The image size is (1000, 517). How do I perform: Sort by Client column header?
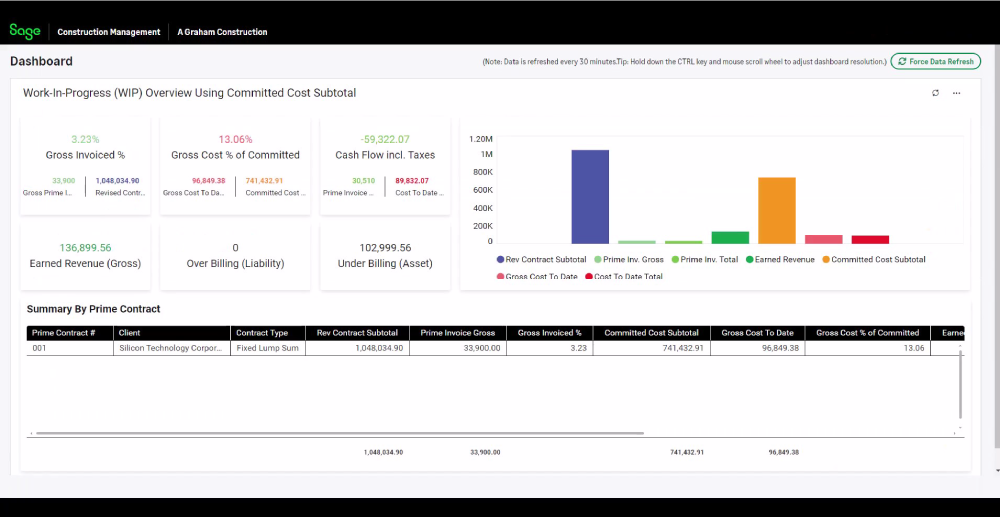pyautogui.click(x=172, y=333)
